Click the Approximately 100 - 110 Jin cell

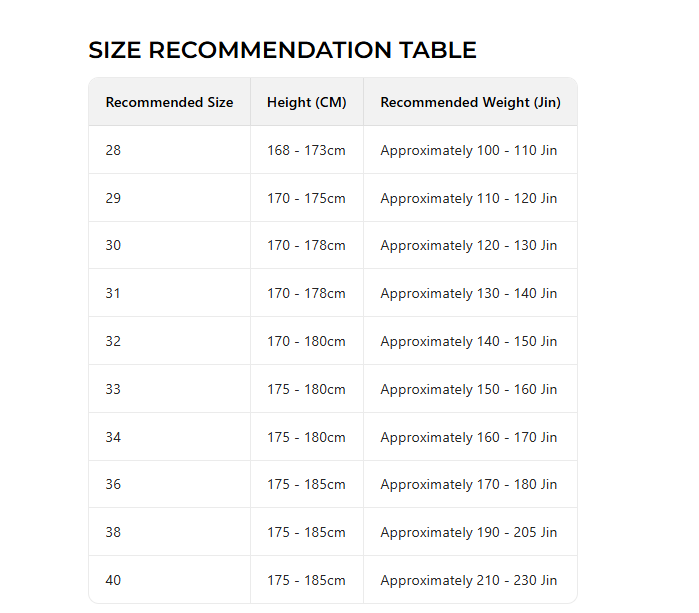click(x=469, y=150)
